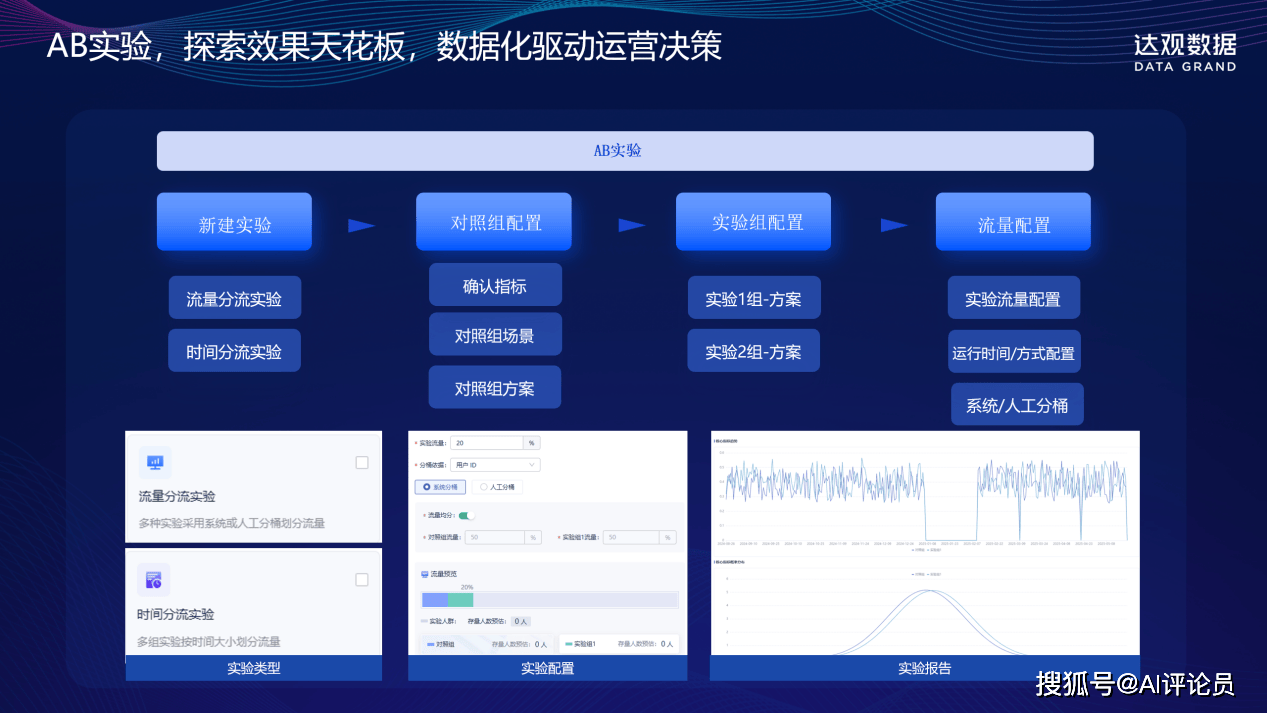Screen dimensions: 1267x713
Task: Check the 流量分流实验 card checkbox
Action: pos(362,462)
